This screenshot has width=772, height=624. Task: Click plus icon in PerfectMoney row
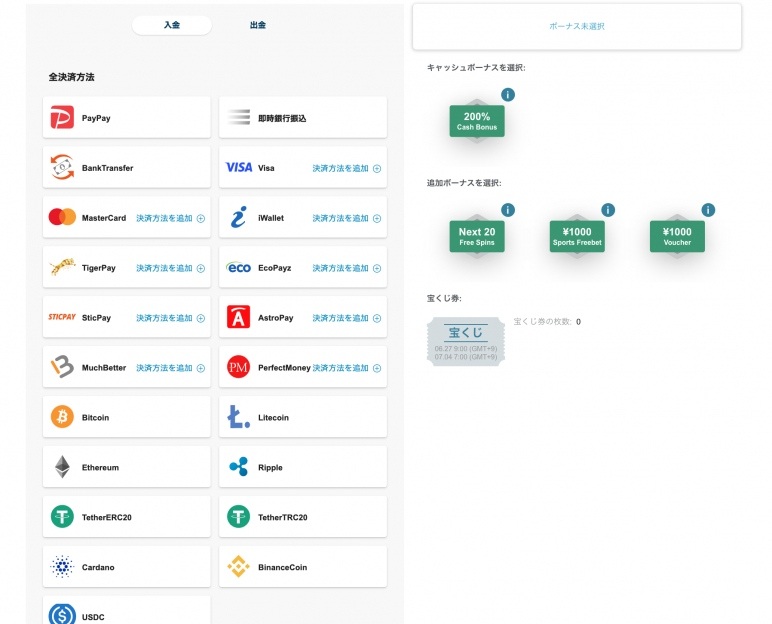pyautogui.click(x=377, y=368)
